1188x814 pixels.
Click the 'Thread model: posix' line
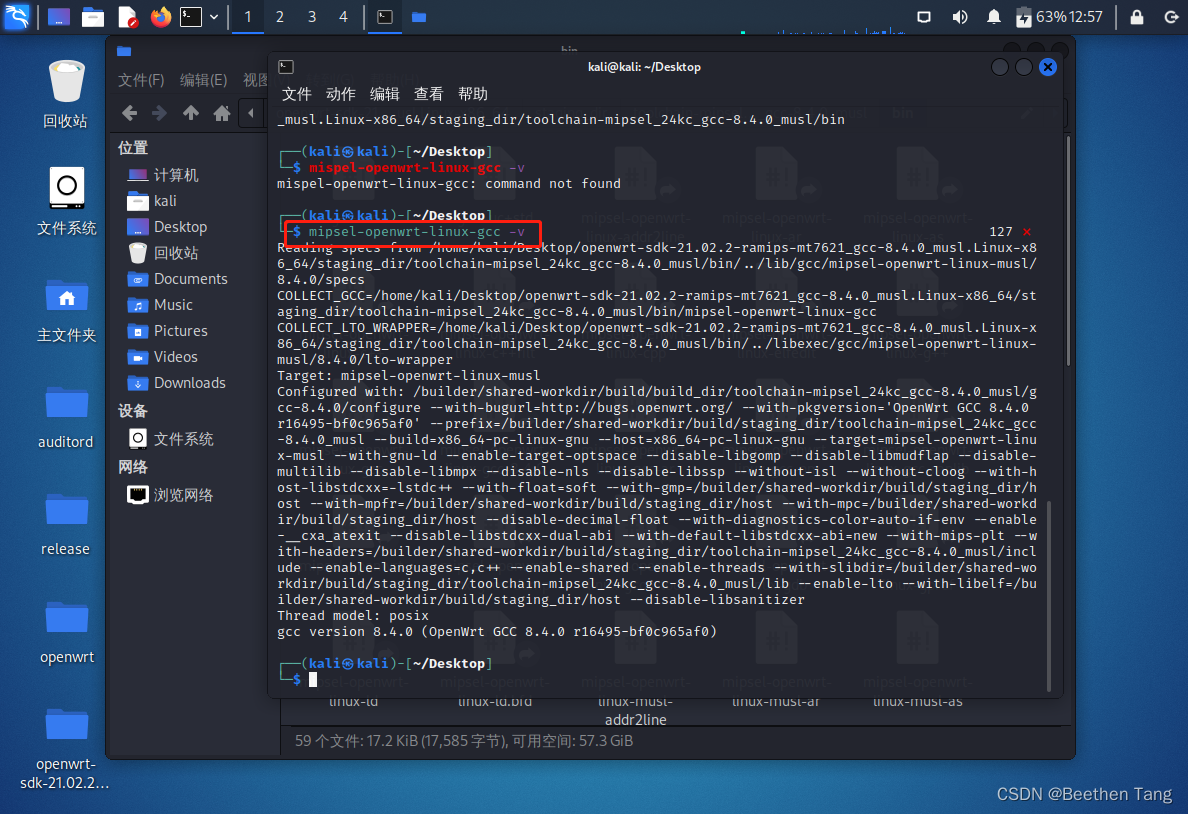pyautogui.click(x=352, y=615)
